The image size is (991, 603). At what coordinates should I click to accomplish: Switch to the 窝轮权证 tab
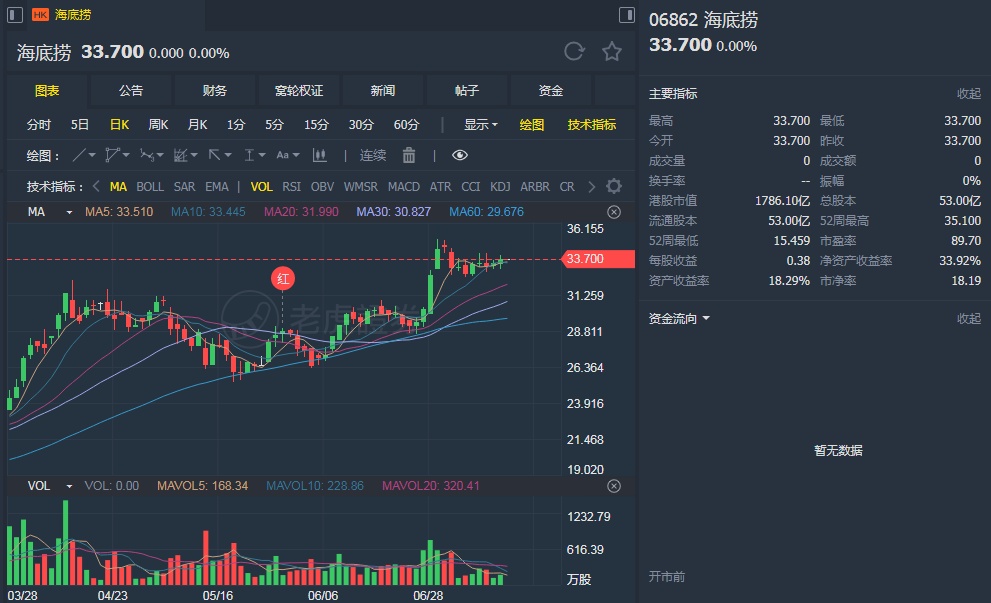pos(299,90)
